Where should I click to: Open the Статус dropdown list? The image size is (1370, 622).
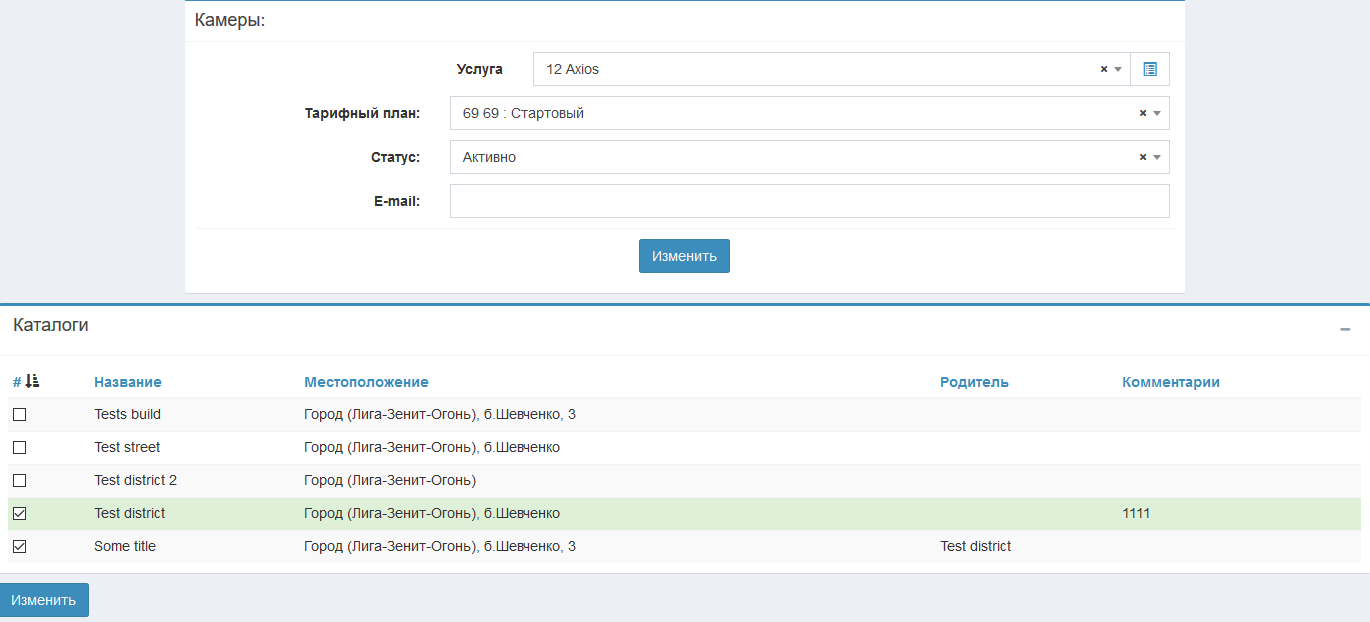(1157, 158)
